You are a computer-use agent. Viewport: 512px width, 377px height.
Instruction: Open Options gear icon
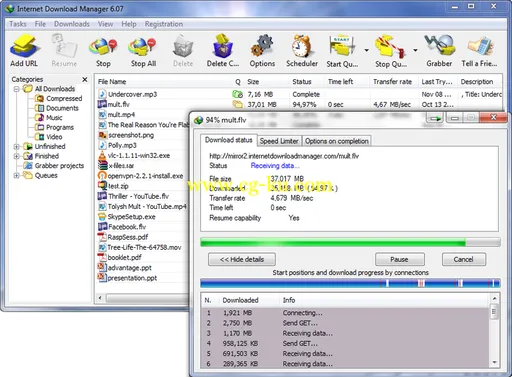coord(262,51)
